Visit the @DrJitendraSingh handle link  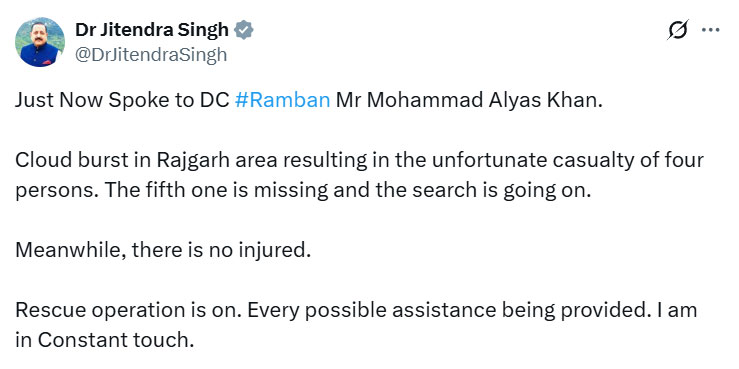point(151,55)
